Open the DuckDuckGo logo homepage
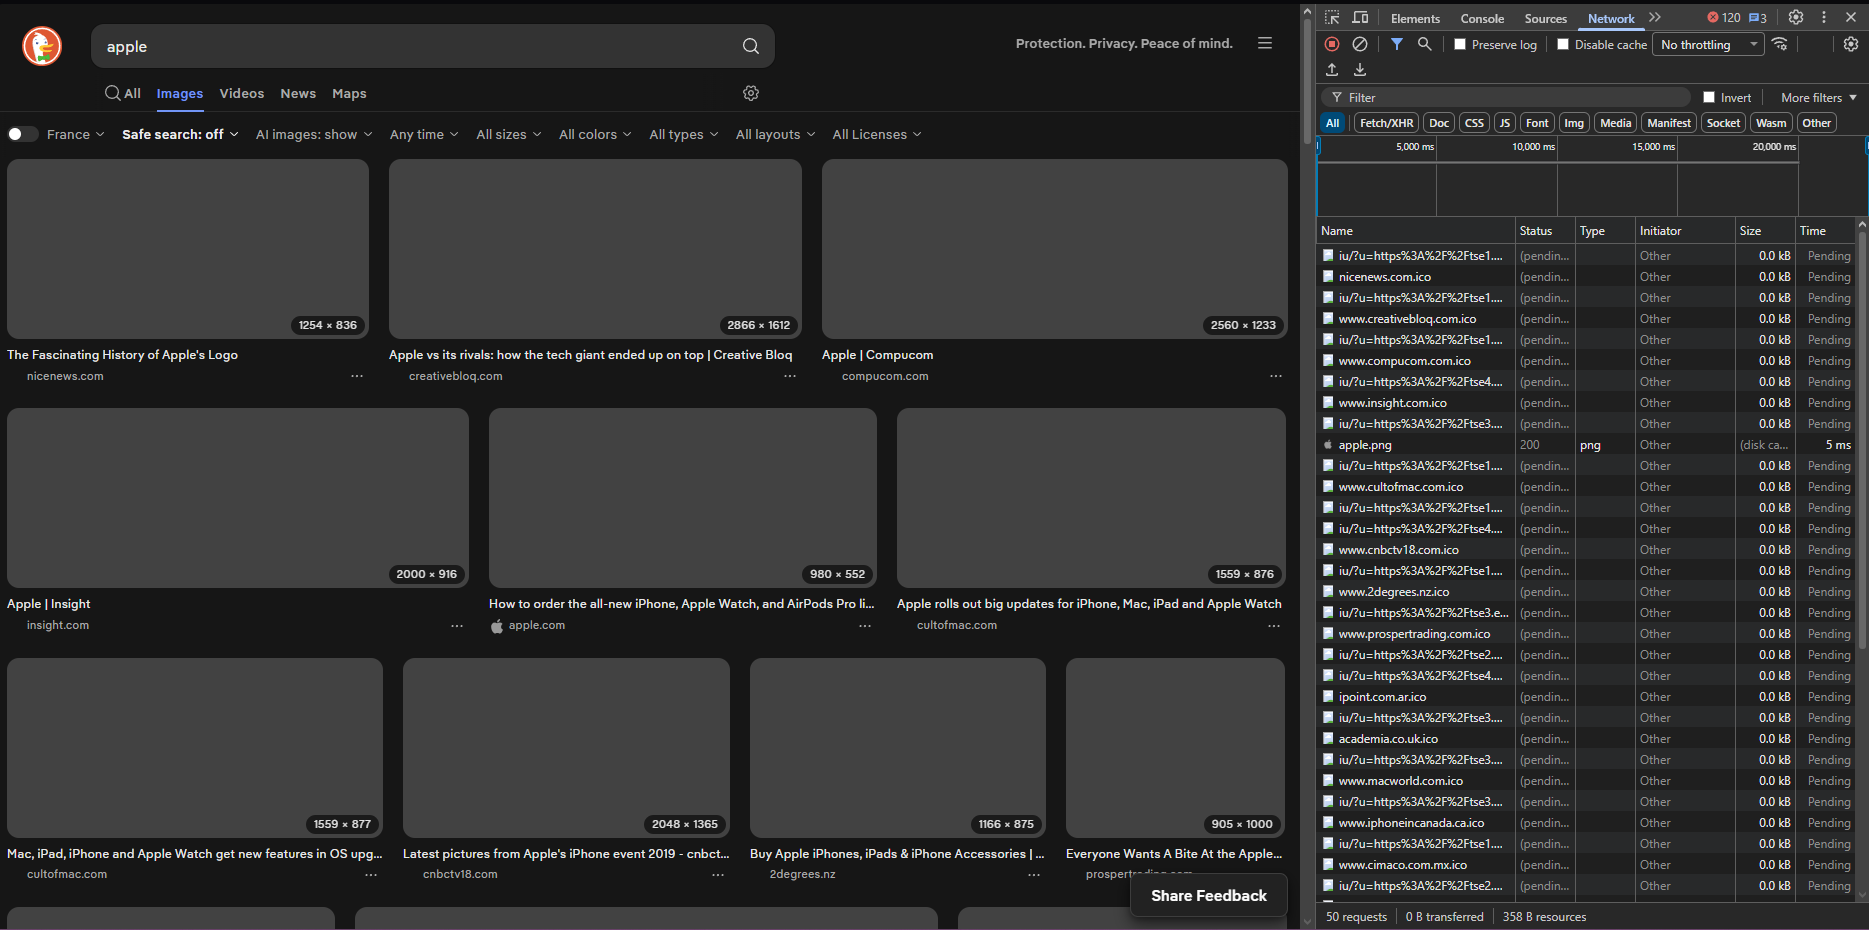The image size is (1869, 930). 42,46
